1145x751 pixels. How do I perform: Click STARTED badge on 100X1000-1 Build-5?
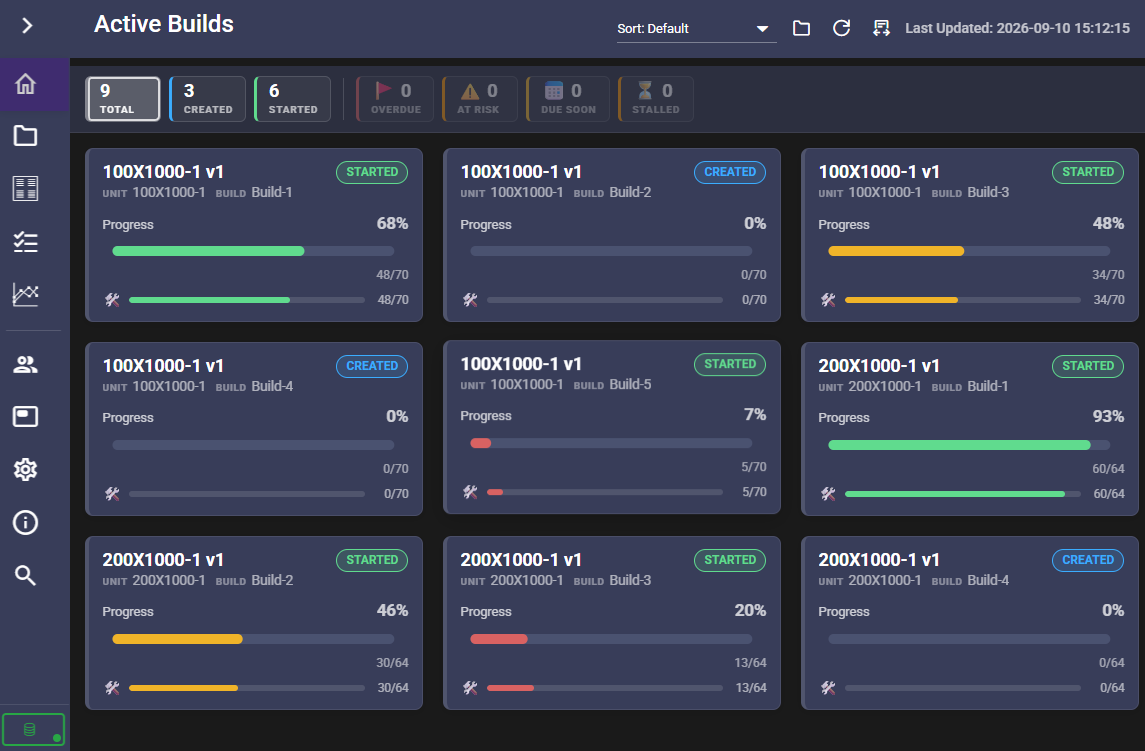pos(729,364)
